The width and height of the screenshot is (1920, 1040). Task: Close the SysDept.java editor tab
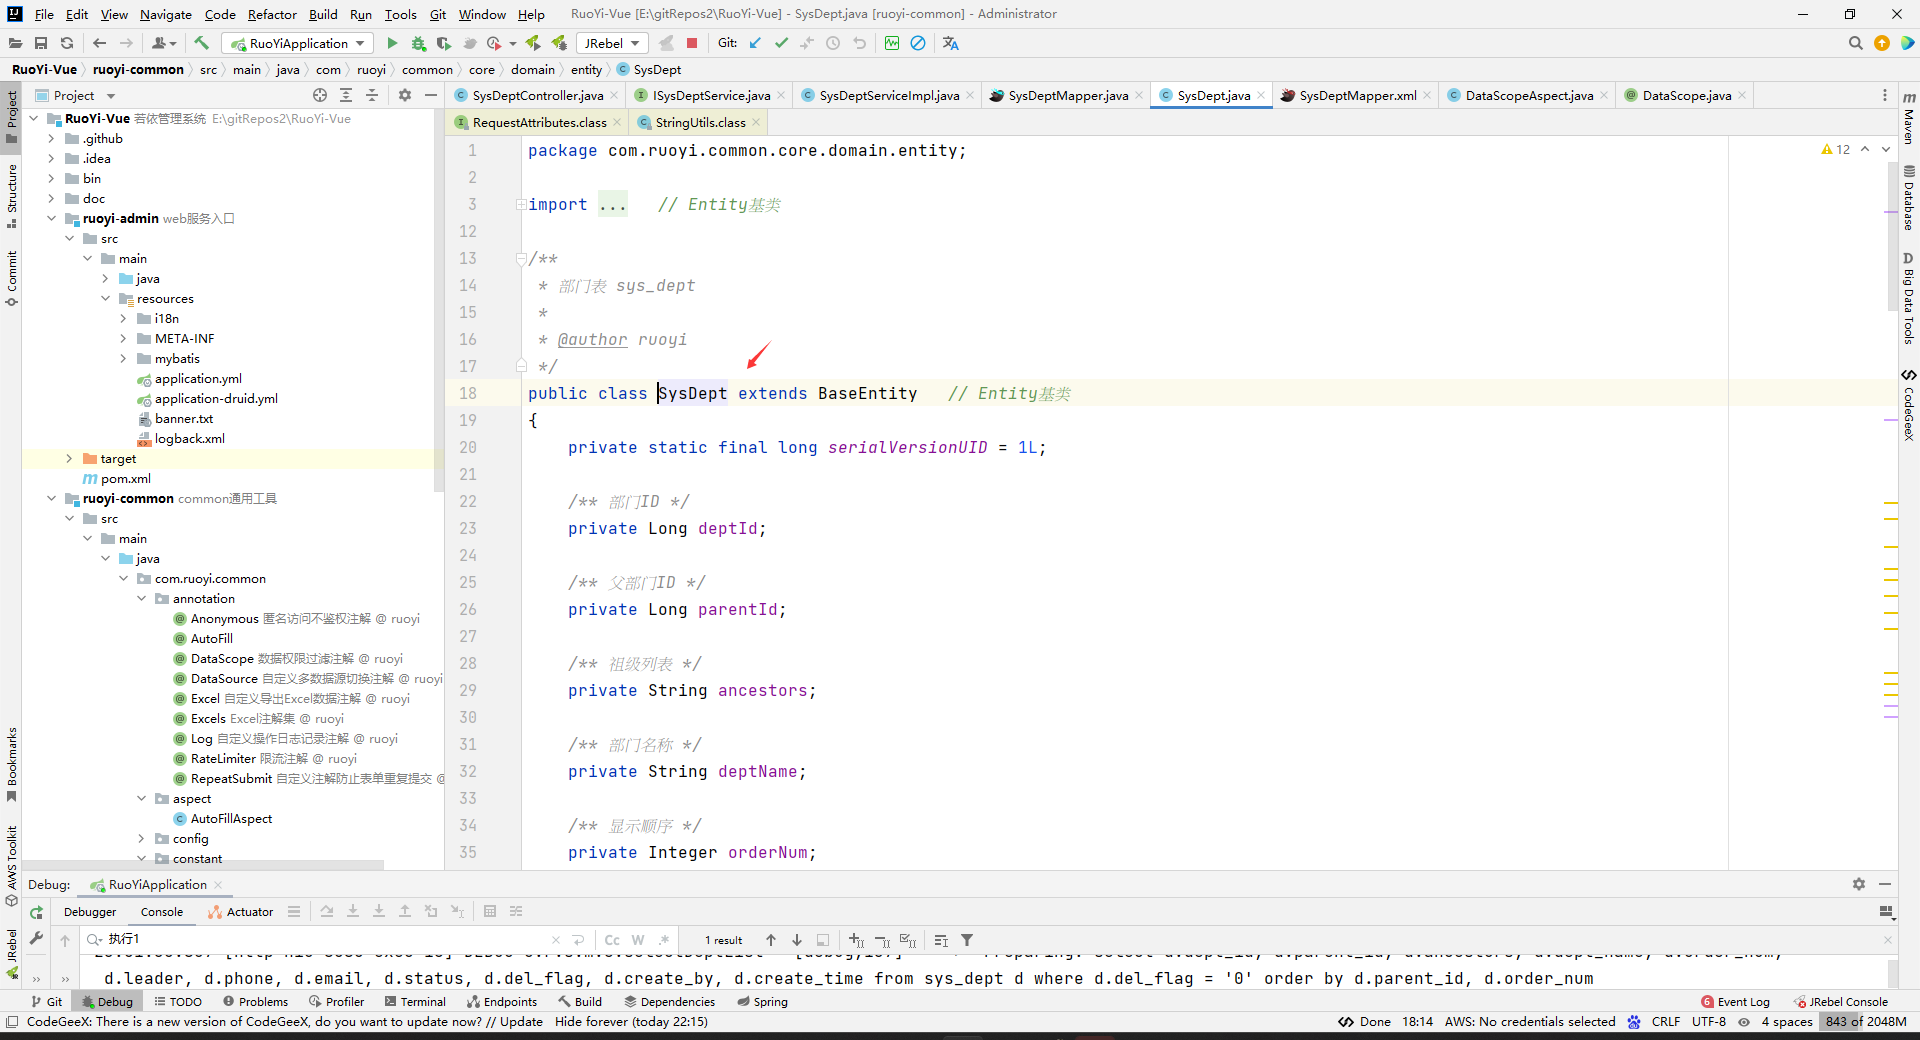point(1261,95)
